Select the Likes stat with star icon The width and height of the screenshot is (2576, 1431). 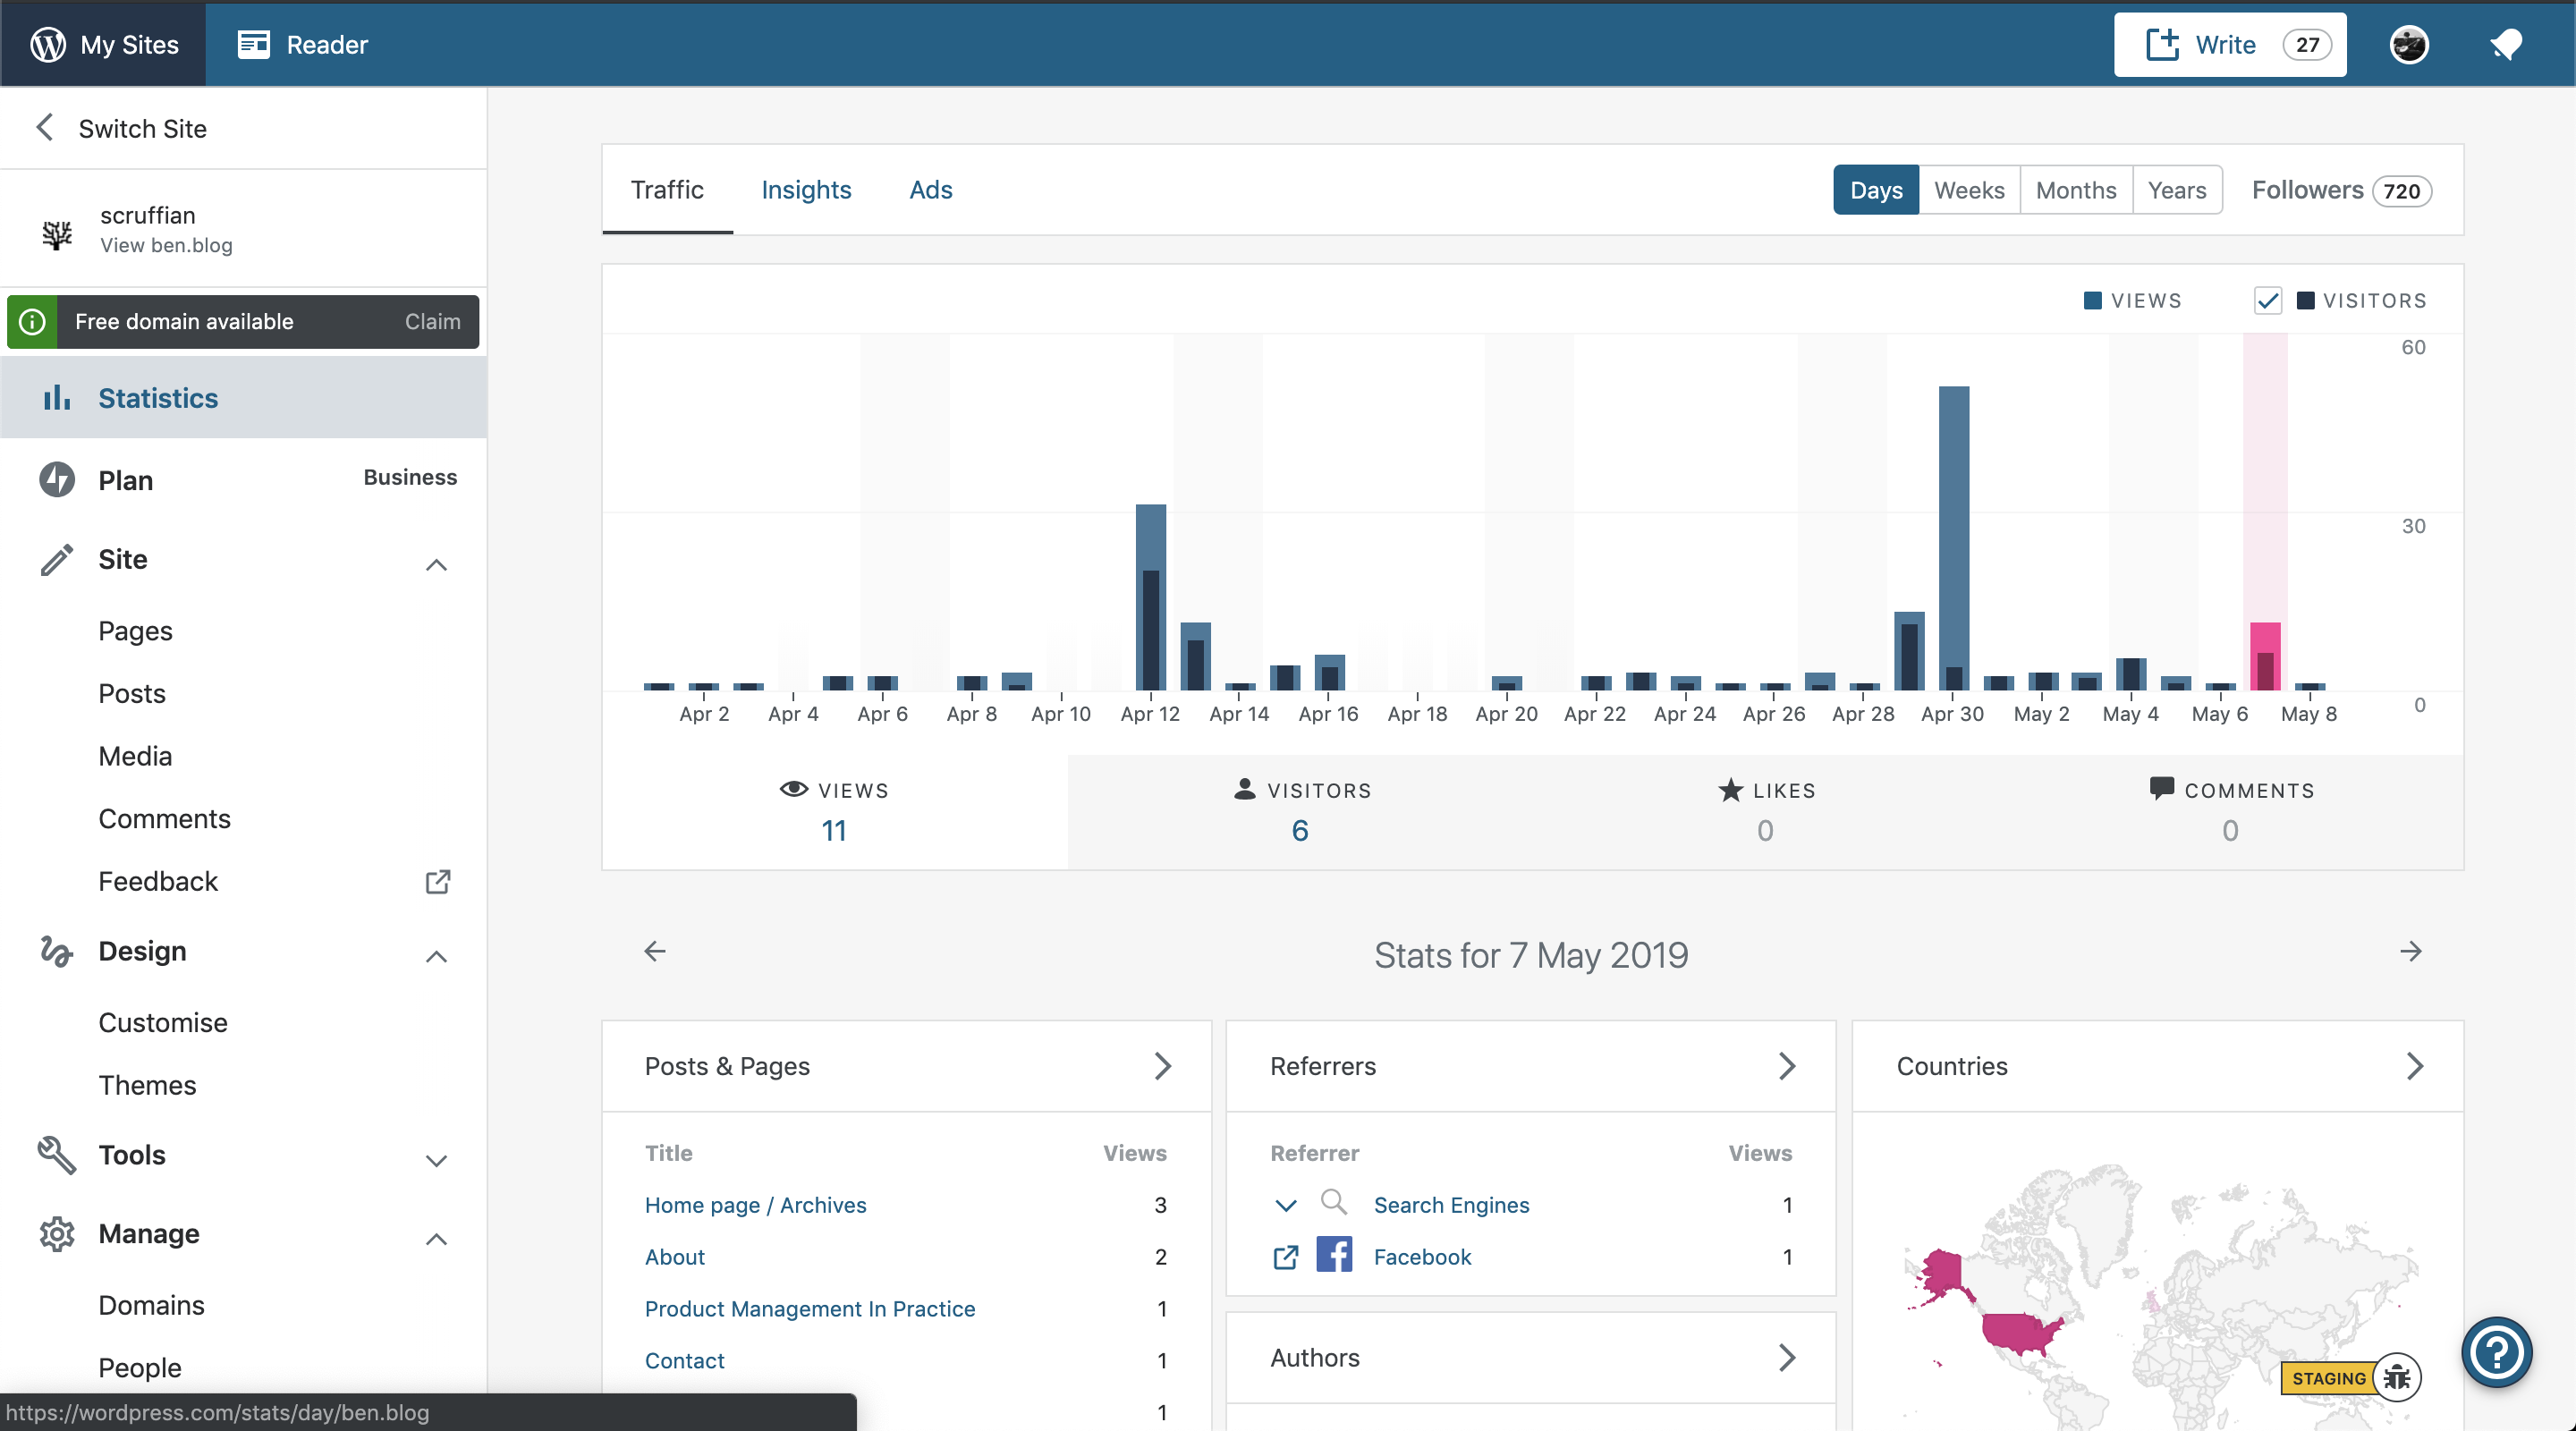[x=1765, y=811]
